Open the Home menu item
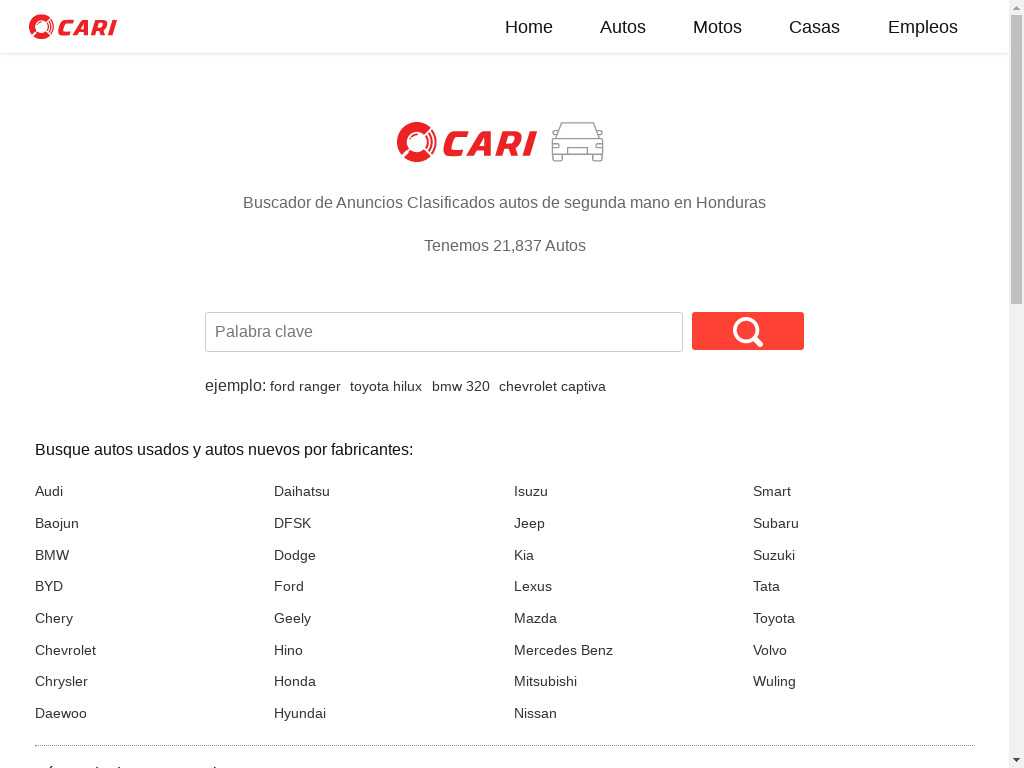Viewport: 1024px width, 768px height. click(x=529, y=27)
